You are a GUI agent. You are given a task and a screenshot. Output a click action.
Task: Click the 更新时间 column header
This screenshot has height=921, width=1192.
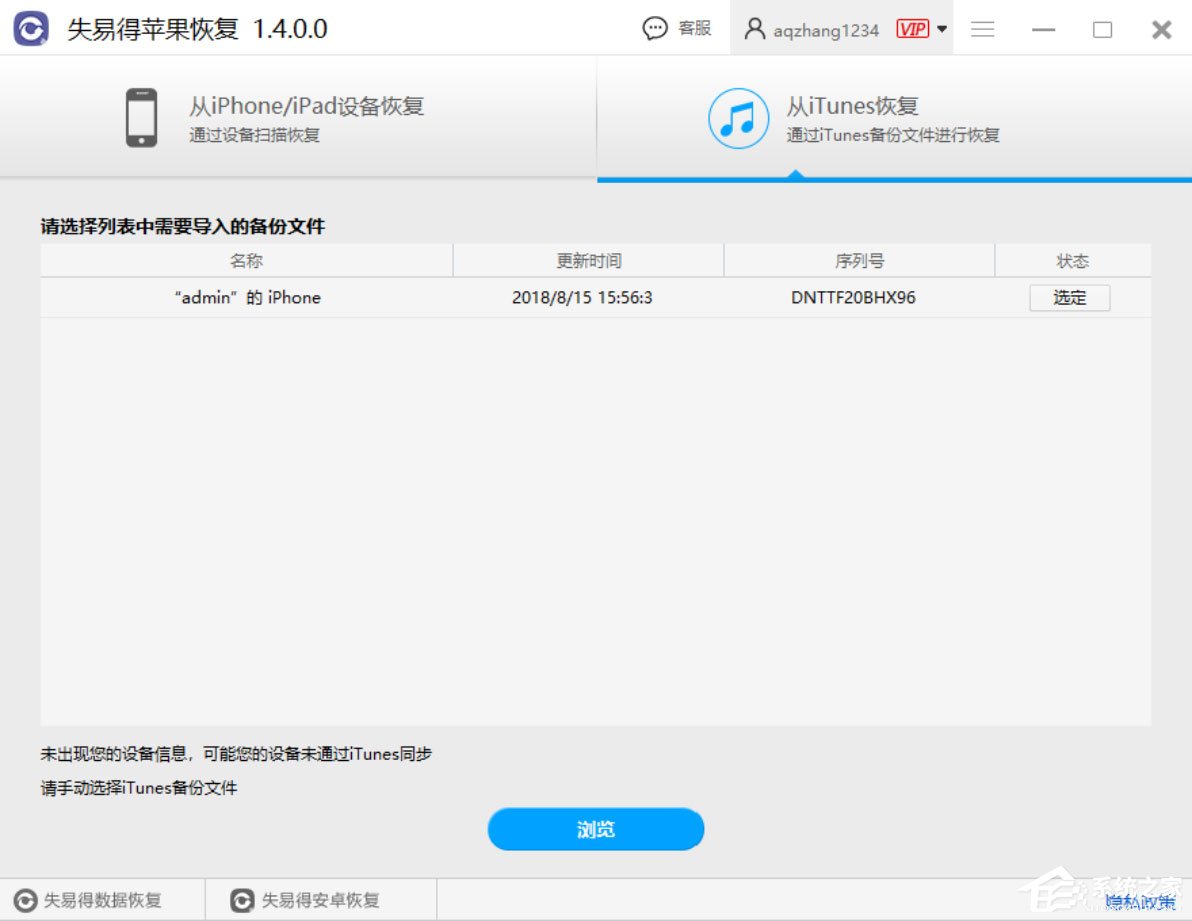589,260
